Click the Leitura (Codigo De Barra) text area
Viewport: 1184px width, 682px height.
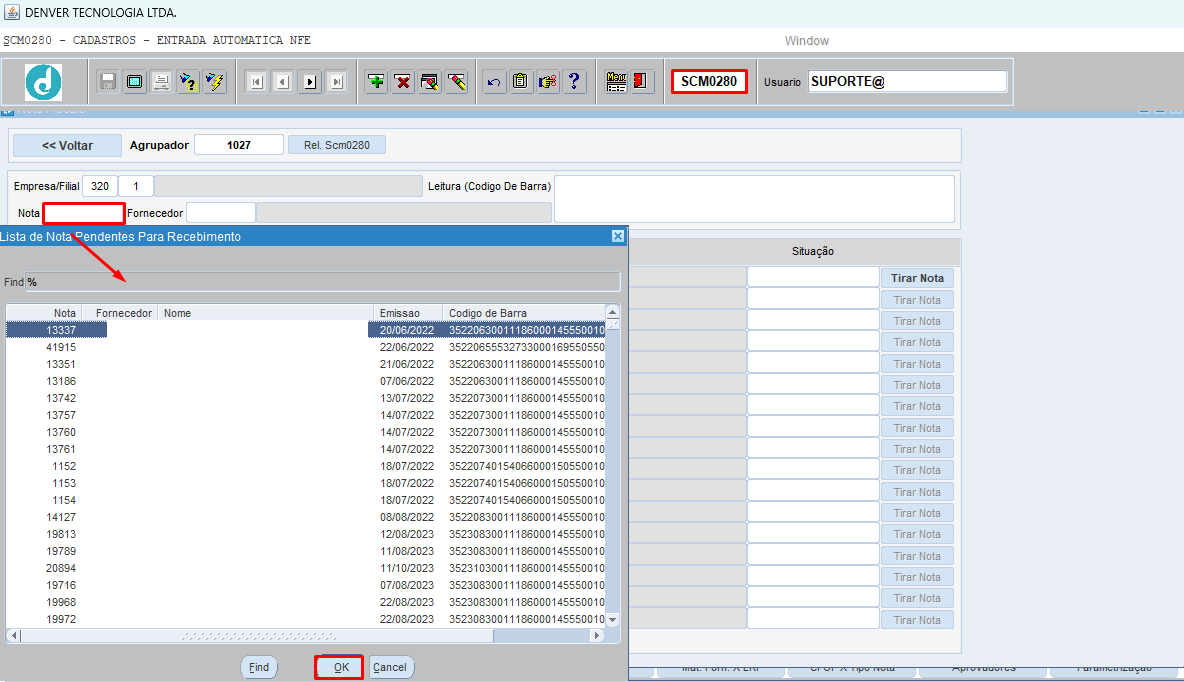tap(754, 199)
